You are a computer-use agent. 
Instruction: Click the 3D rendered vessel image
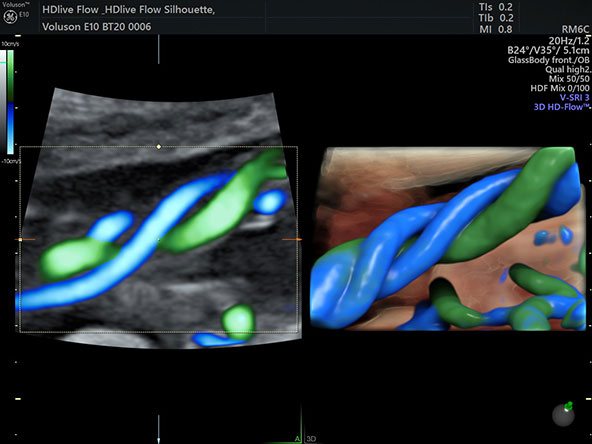point(448,239)
